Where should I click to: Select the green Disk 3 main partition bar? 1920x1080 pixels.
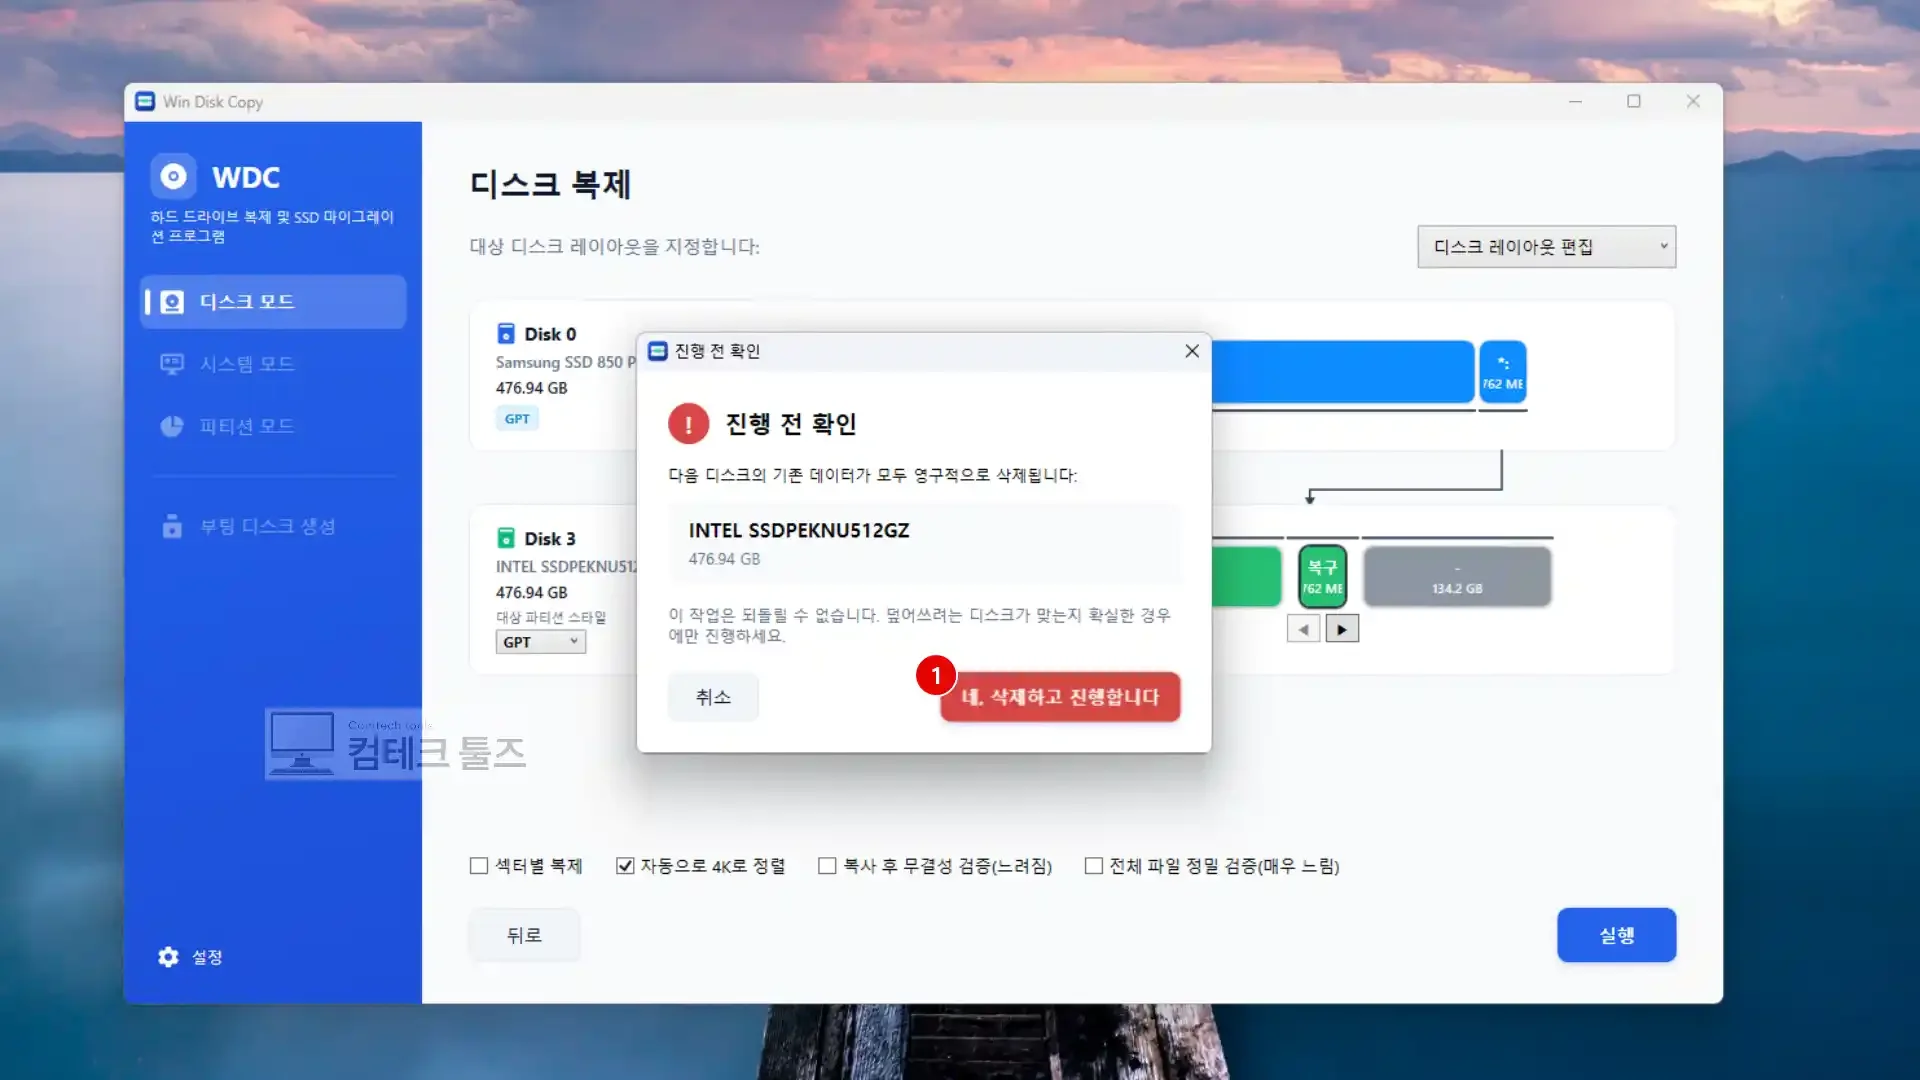coord(1246,576)
